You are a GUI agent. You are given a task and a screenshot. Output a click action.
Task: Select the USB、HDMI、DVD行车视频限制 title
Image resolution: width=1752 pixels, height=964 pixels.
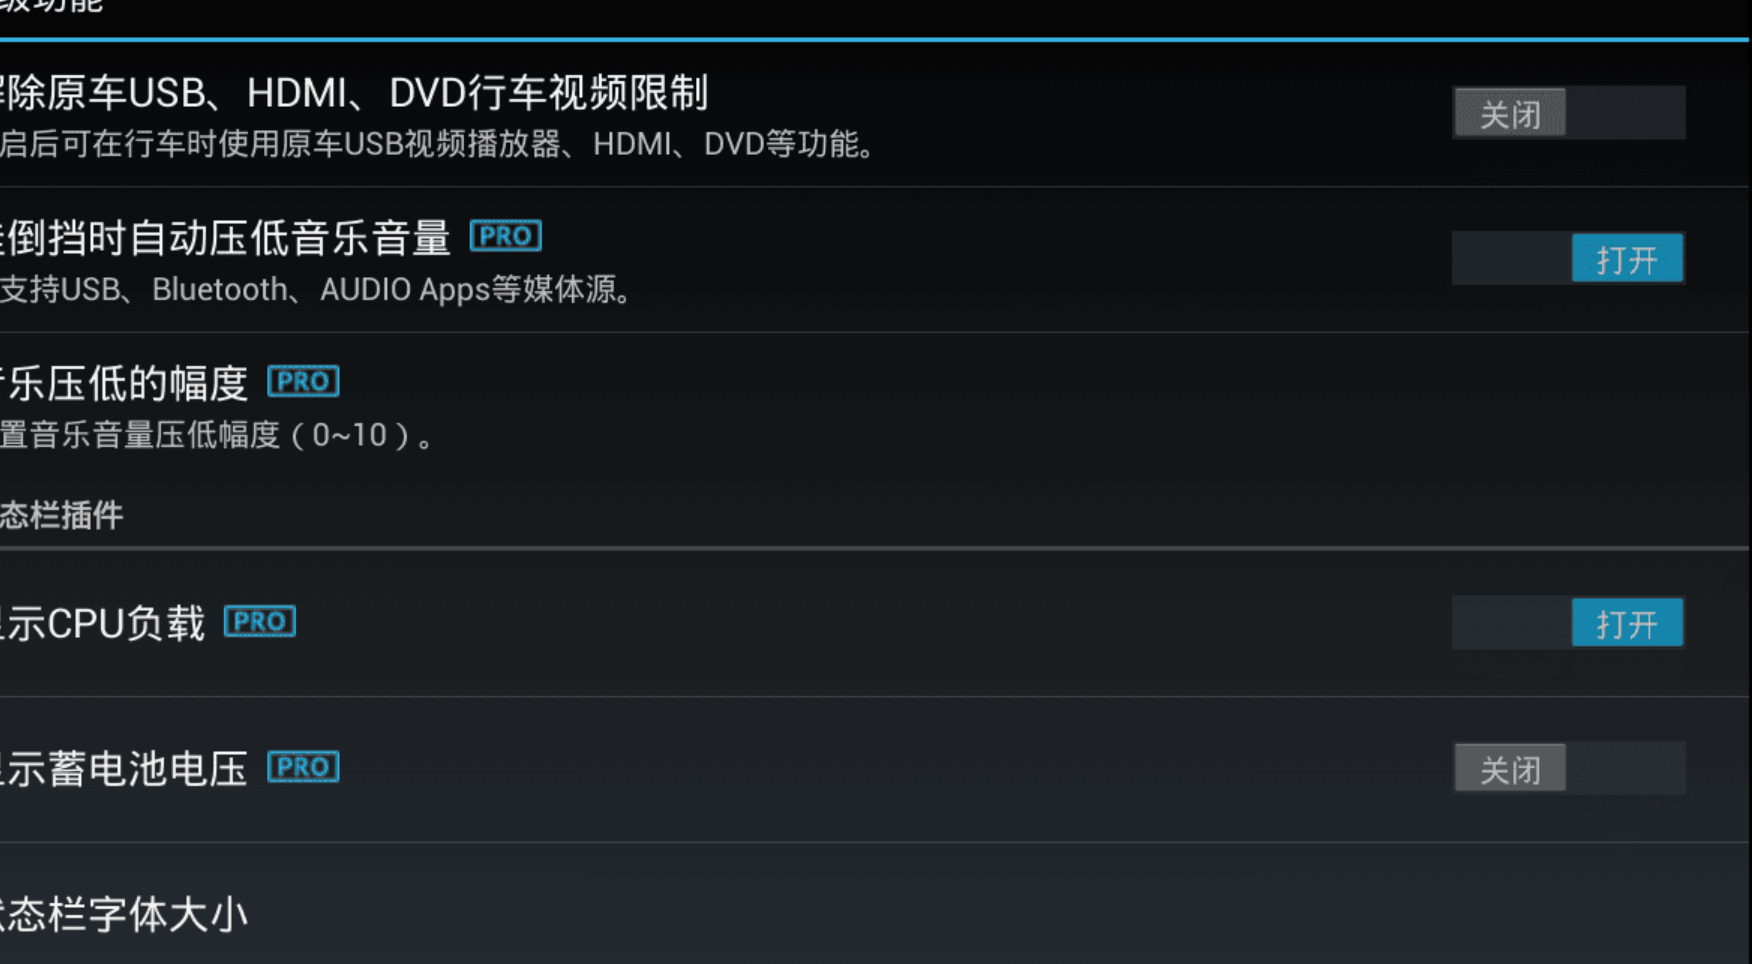click(354, 93)
